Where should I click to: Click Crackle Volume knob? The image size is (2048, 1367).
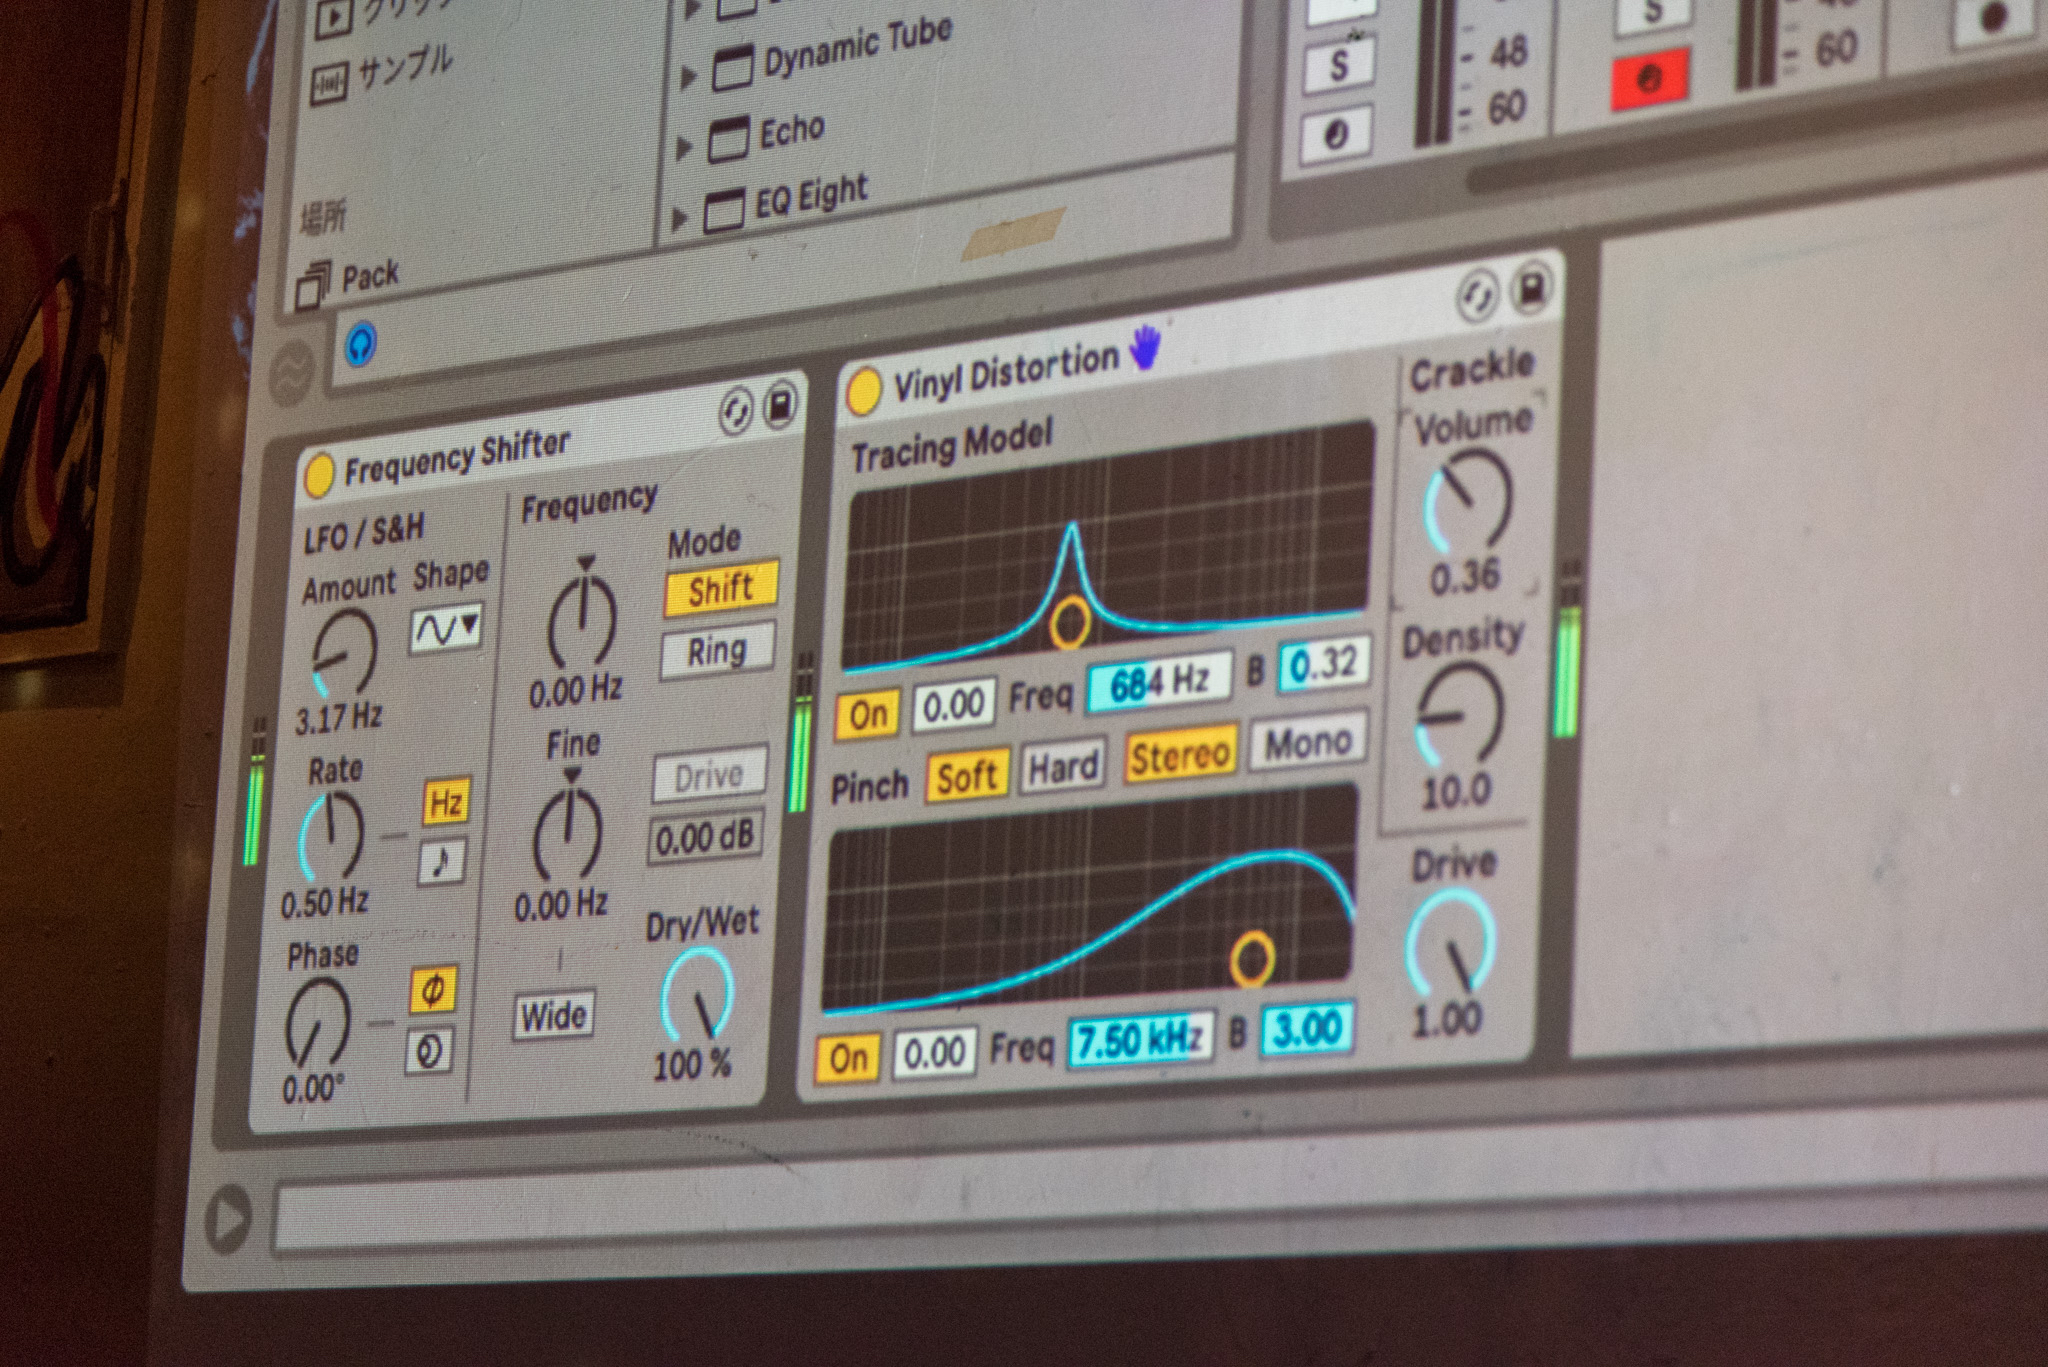[x=1468, y=500]
